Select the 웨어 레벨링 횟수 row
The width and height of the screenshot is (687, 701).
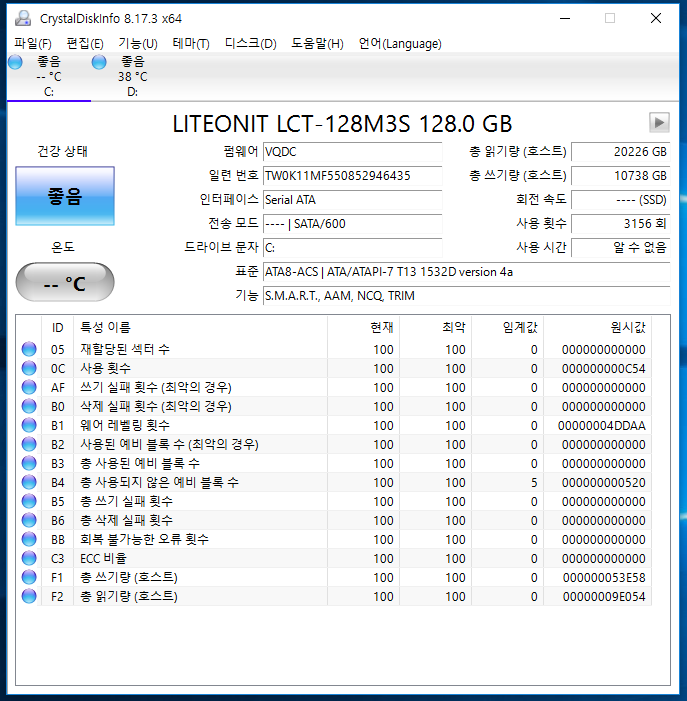tap(334, 425)
